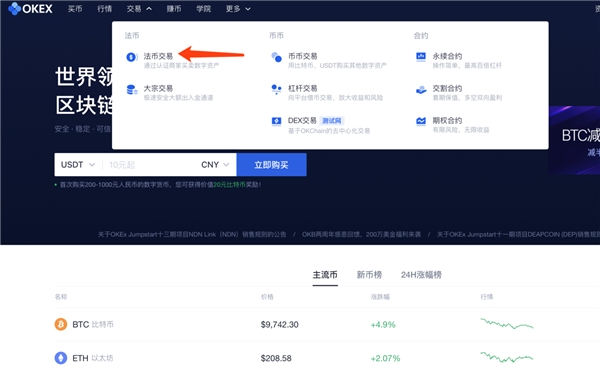Screen dimensions: 600x373
Task: Open the CNY currency dropdown
Action: [215, 165]
